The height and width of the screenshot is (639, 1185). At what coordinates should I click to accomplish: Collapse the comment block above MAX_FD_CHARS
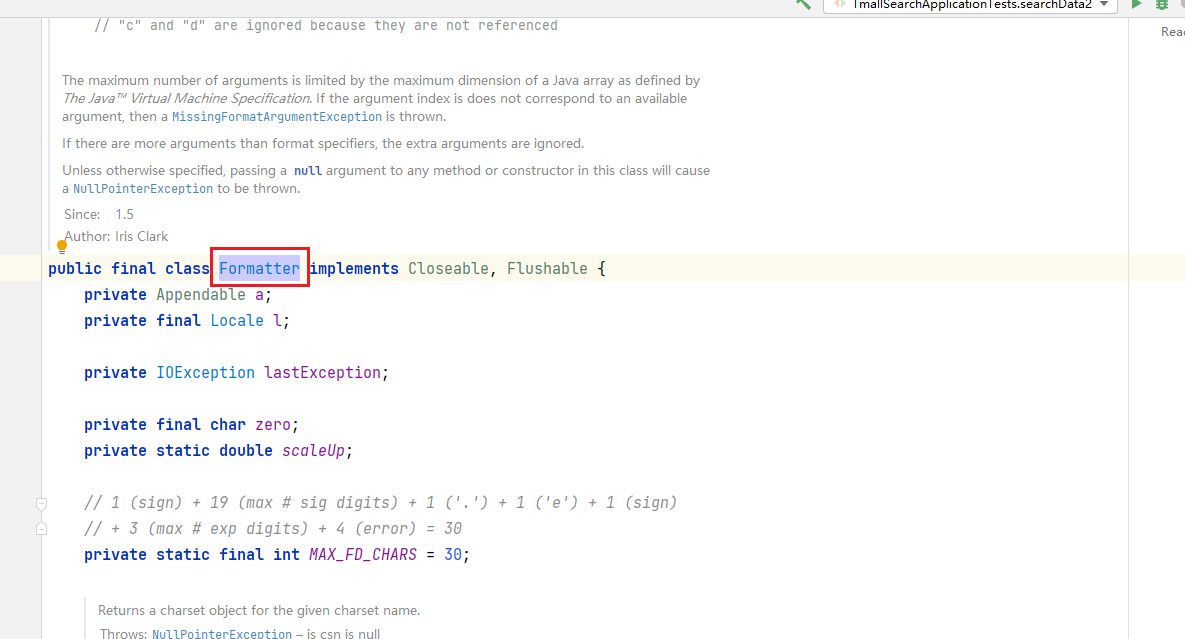point(42,503)
